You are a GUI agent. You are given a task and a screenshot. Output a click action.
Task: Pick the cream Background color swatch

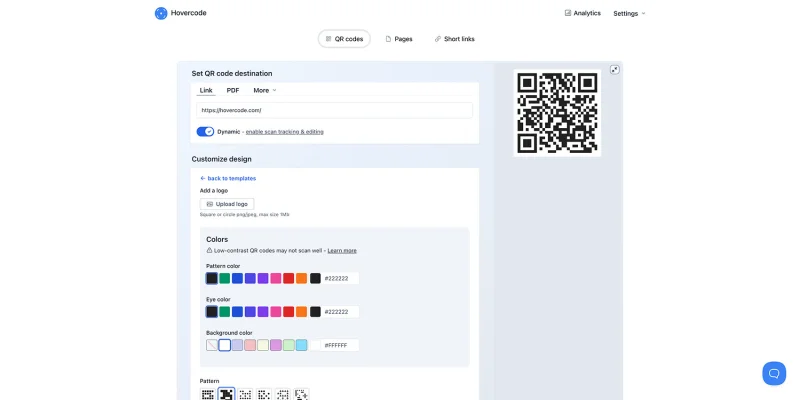pos(263,345)
